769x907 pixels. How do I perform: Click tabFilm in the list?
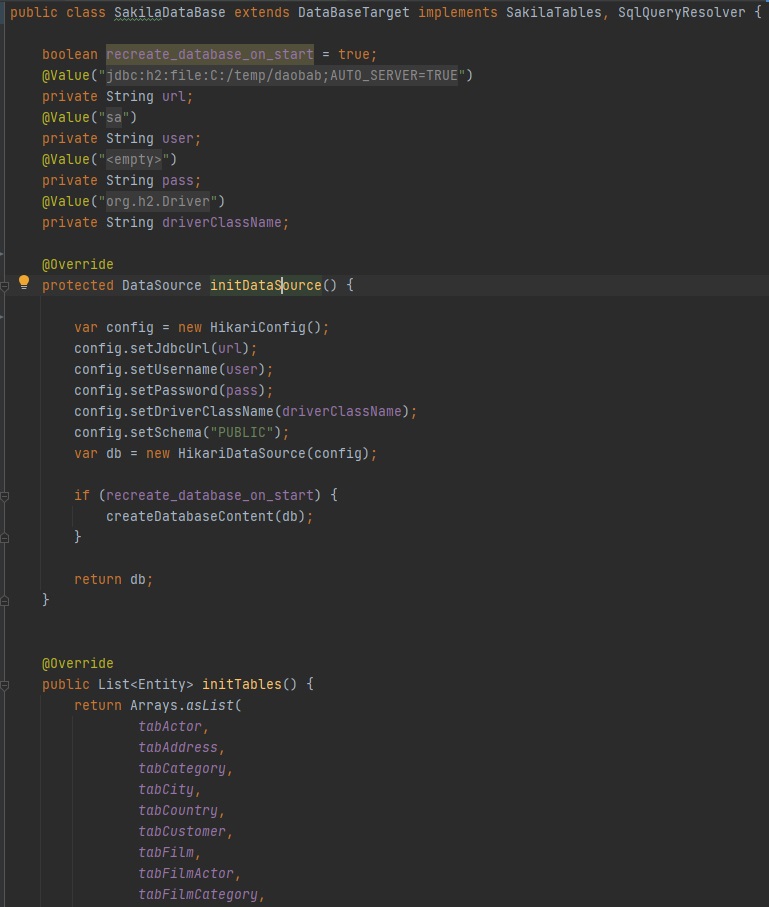click(x=166, y=853)
